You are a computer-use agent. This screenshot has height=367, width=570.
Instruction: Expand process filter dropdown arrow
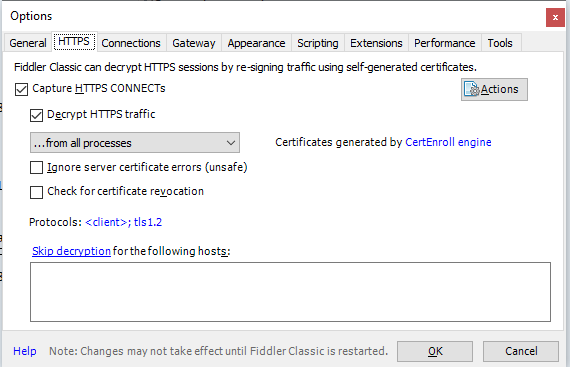(x=230, y=143)
